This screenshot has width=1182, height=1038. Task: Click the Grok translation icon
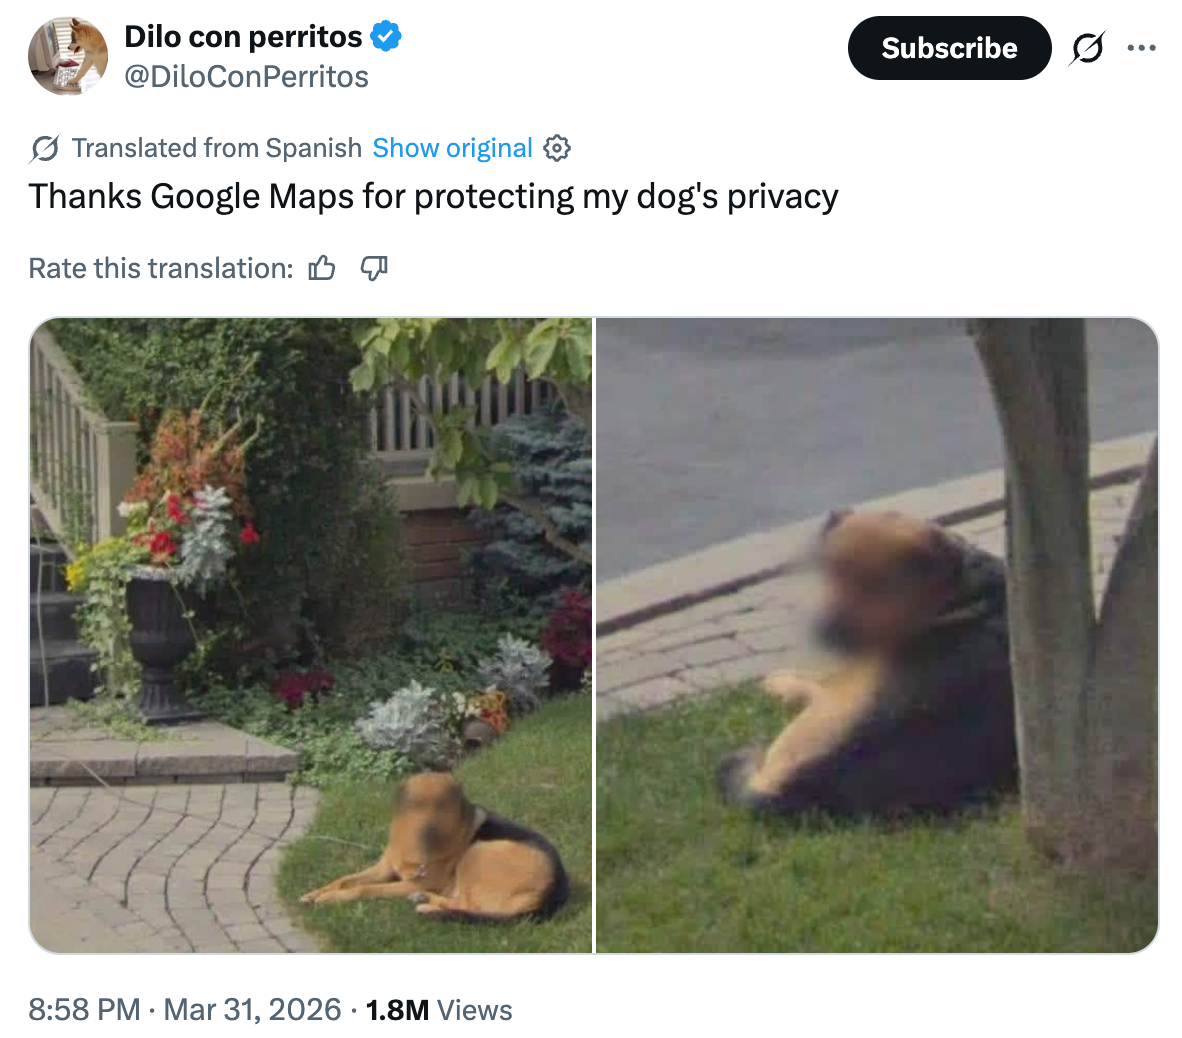[44, 149]
